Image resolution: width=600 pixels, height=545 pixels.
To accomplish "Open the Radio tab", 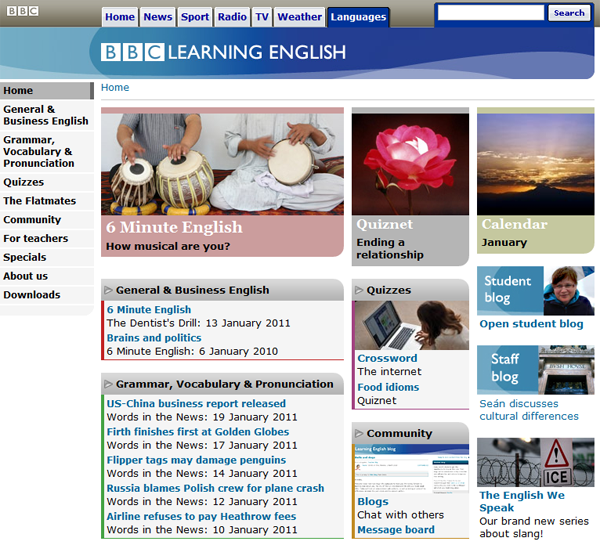I will [232, 17].
